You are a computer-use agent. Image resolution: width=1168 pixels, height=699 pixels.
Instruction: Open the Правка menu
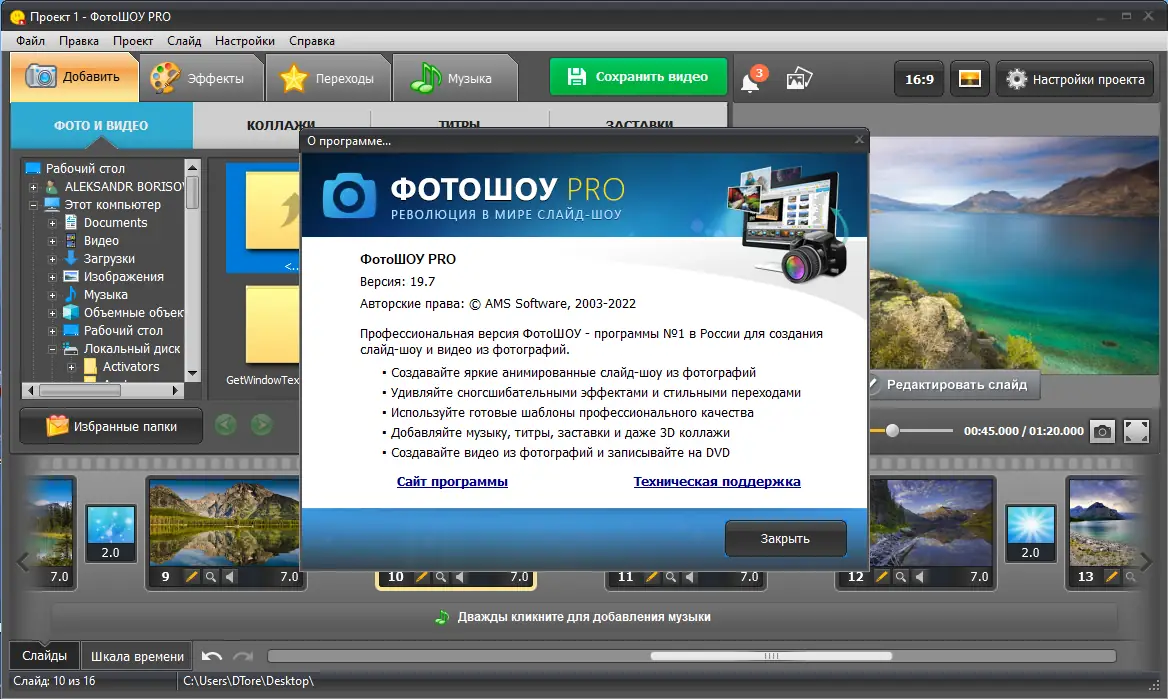(79, 41)
